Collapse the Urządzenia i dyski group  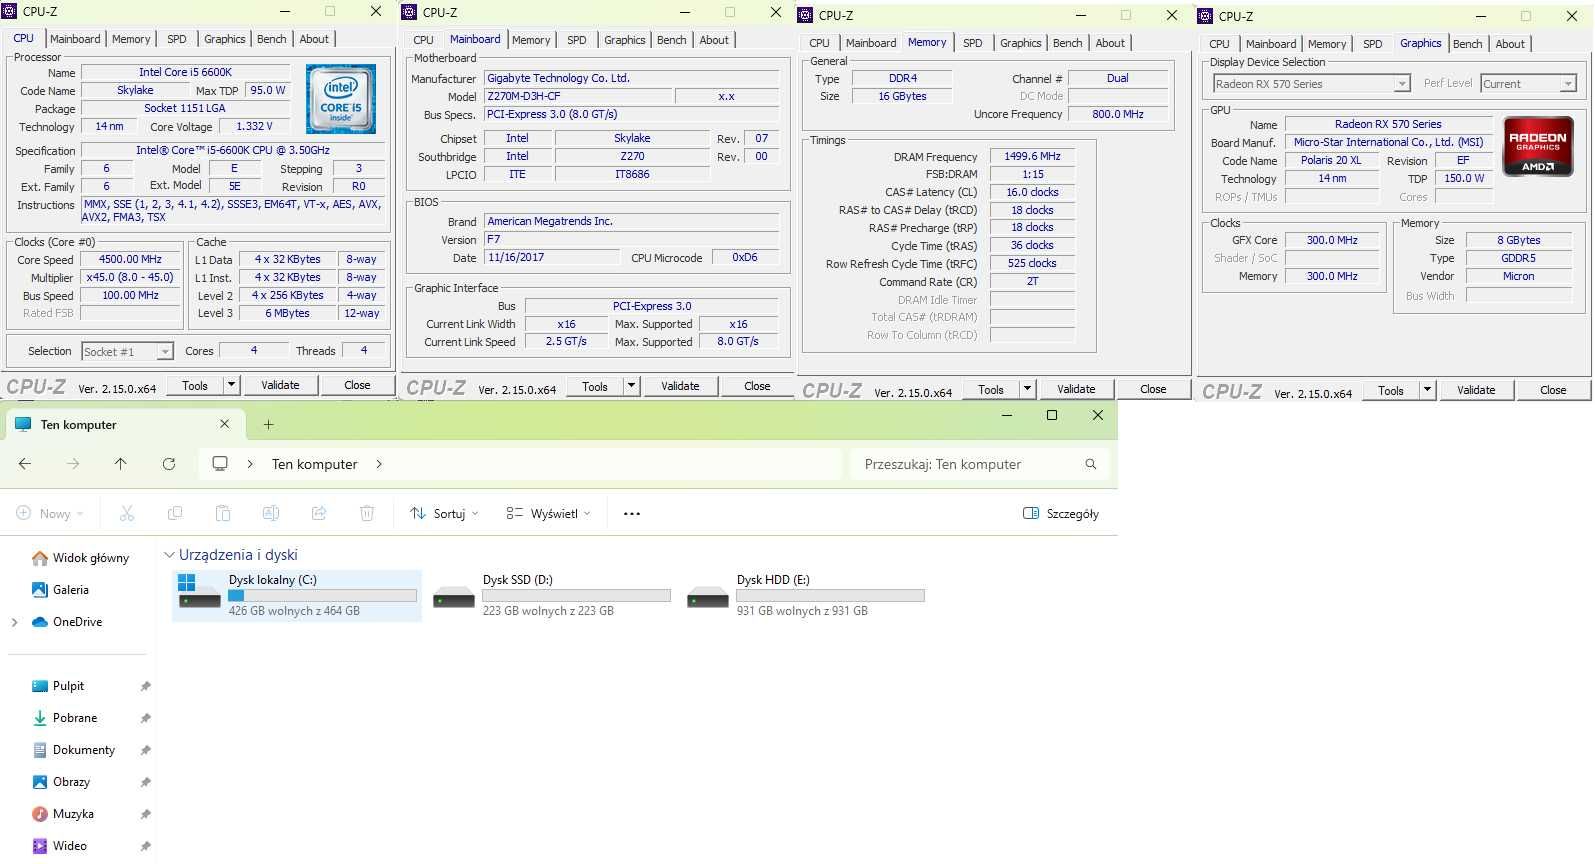click(169, 555)
